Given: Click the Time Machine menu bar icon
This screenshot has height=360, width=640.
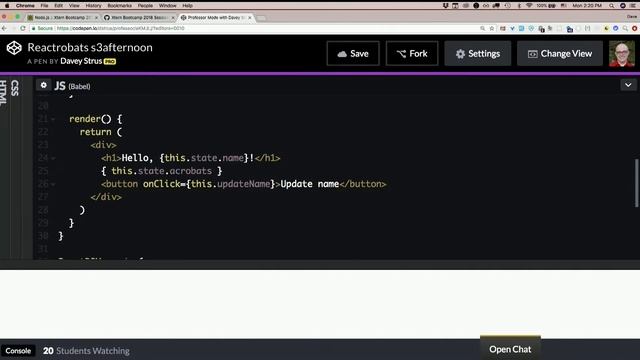Looking at the screenshot, I should (x=507, y=6).
